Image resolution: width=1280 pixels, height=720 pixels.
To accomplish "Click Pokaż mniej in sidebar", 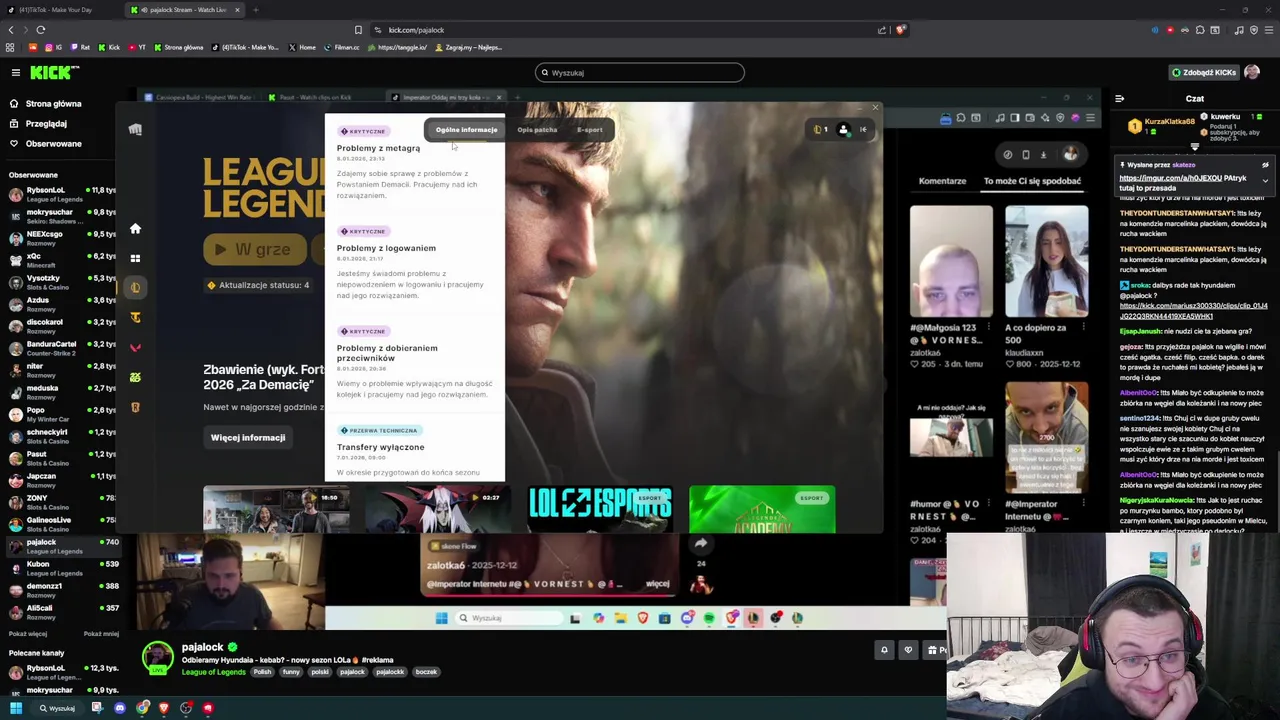I will point(101,634).
